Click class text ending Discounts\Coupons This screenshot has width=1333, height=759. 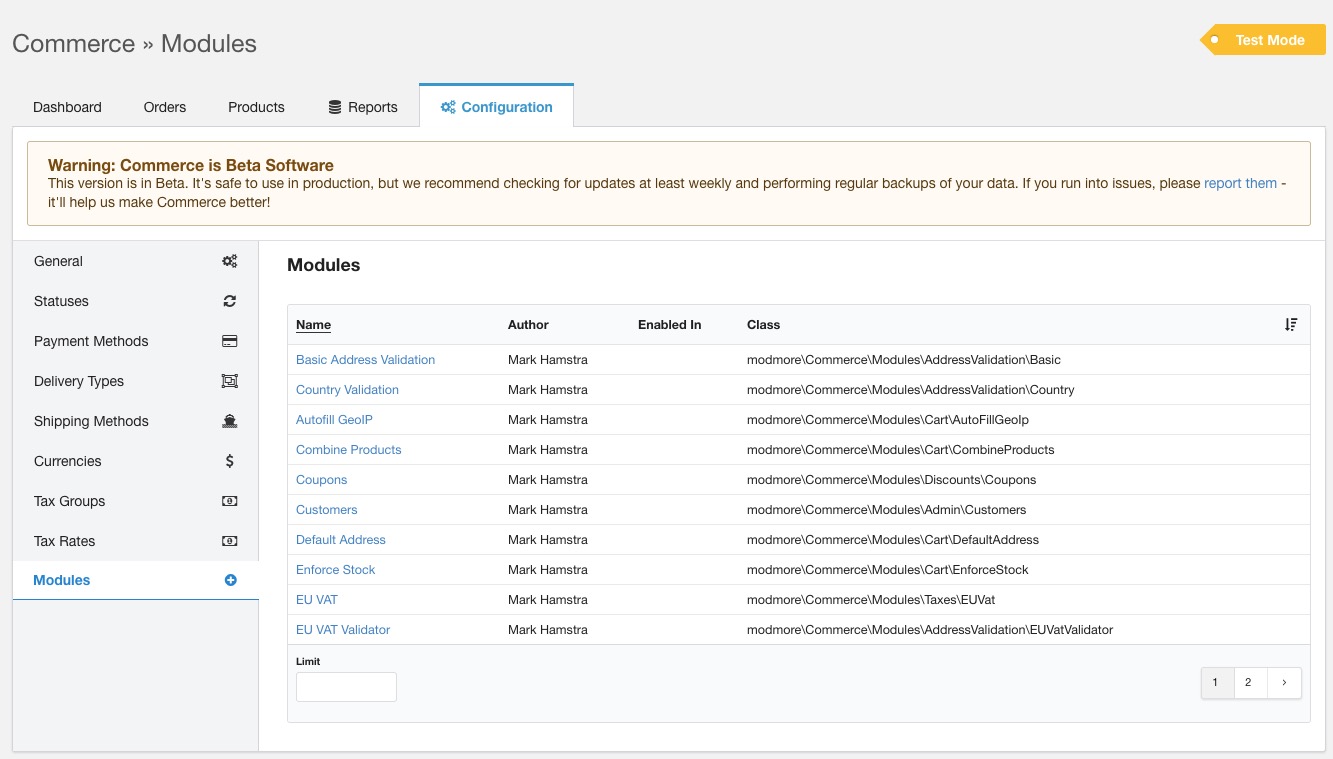tap(891, 480)
